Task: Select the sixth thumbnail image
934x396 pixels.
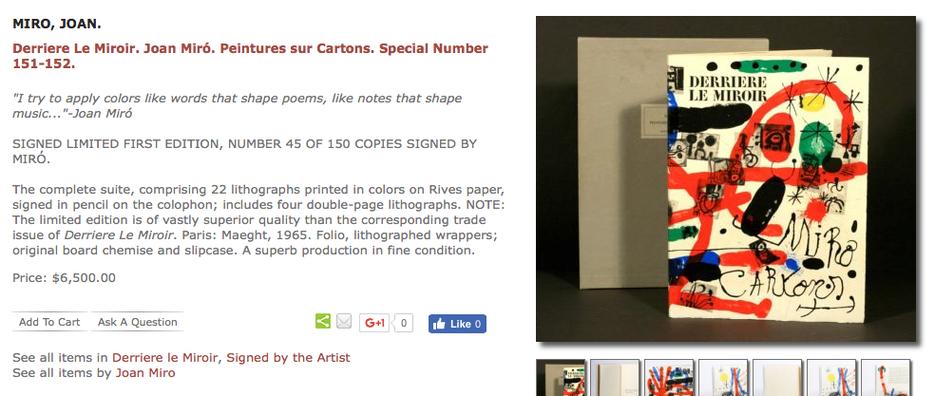Action: pyautogui.click(x=832, y=378)
